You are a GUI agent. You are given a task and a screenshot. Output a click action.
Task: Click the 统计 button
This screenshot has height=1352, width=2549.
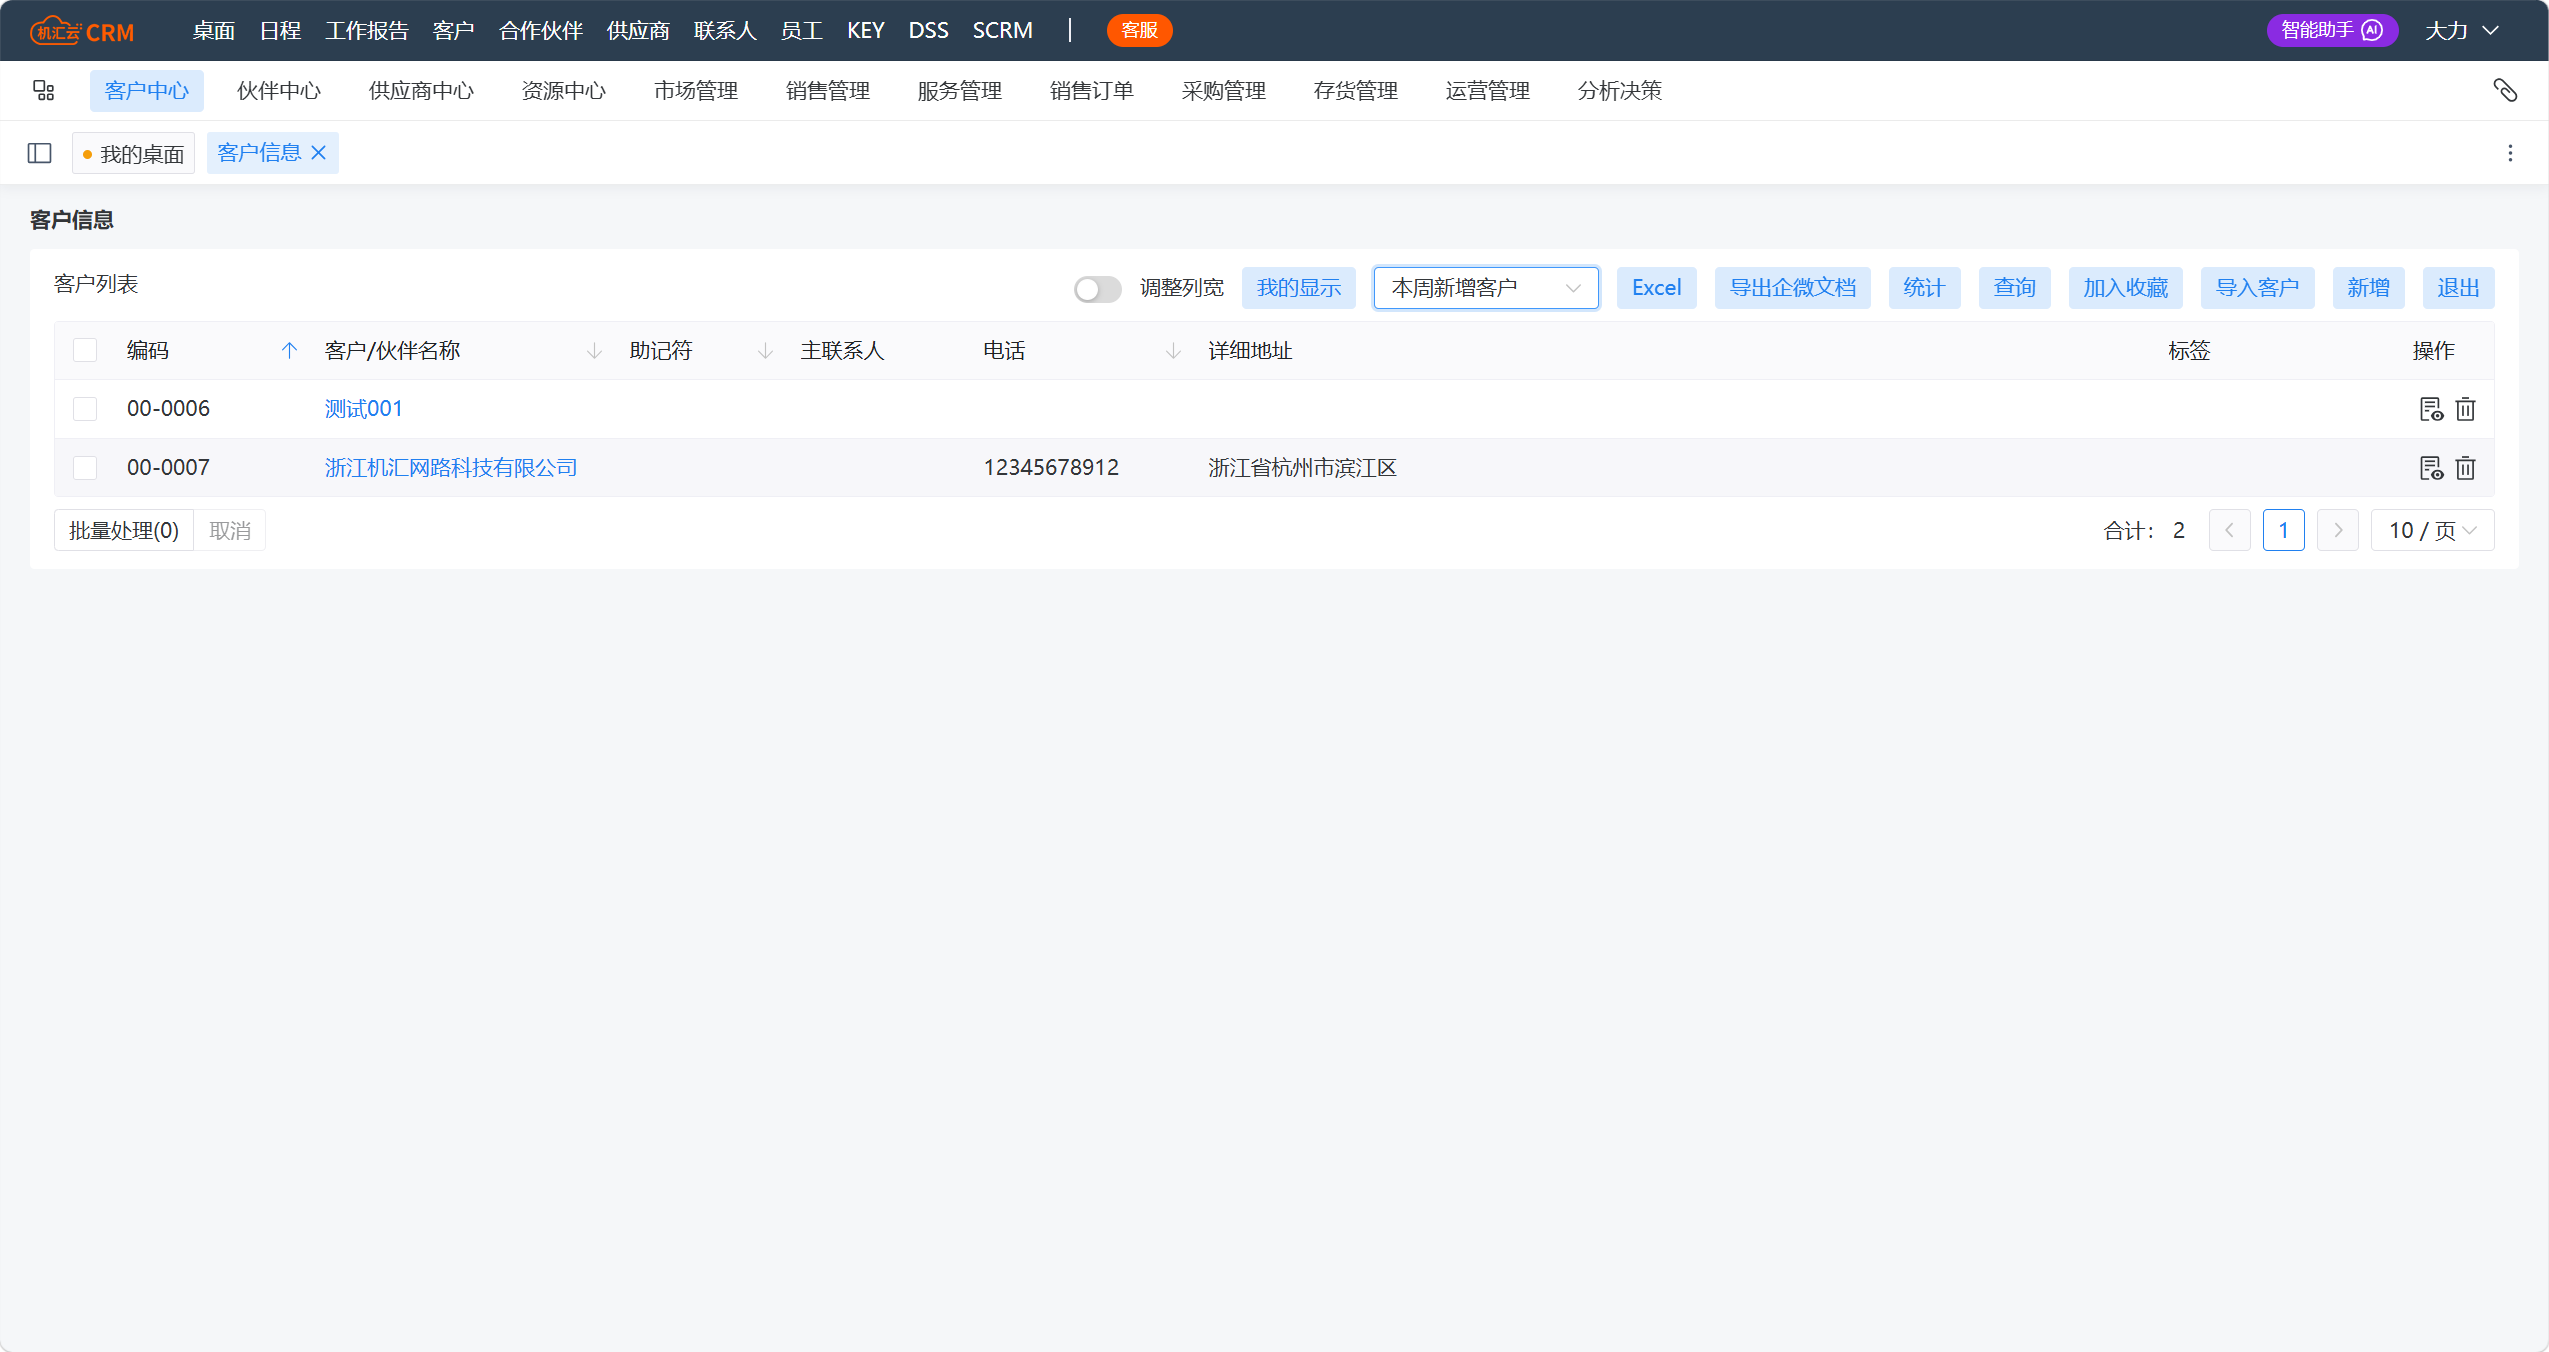[x=1925, y=288]
